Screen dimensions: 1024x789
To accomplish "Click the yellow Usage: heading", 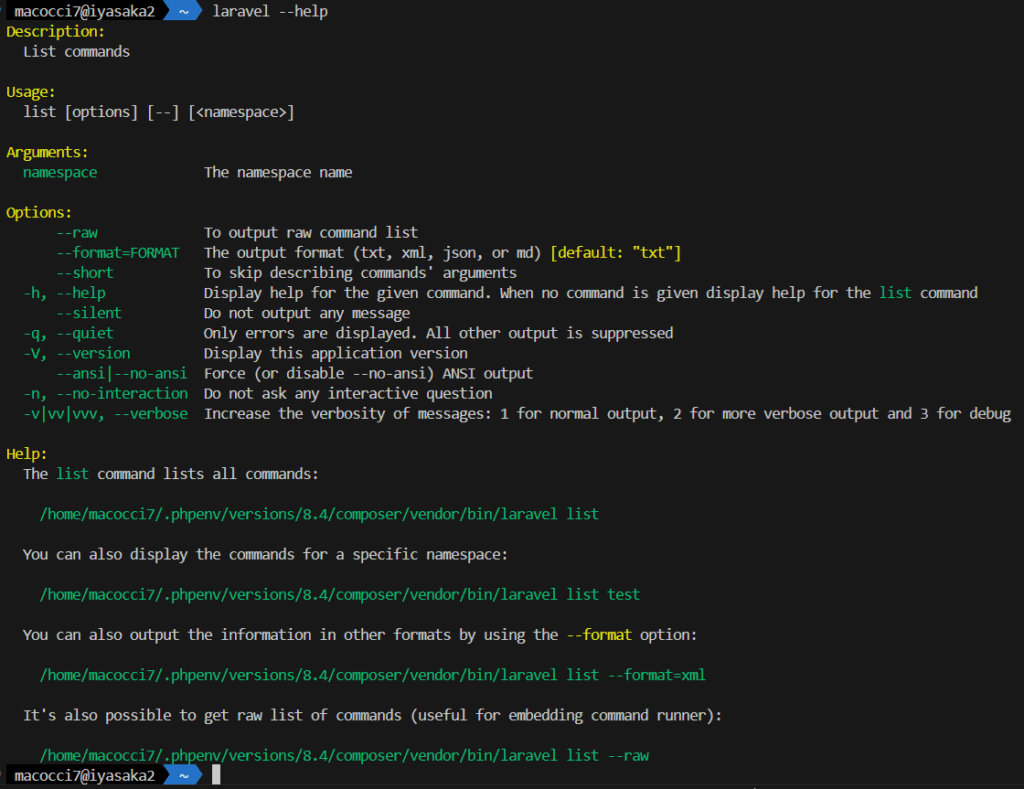I will (31, 92).
